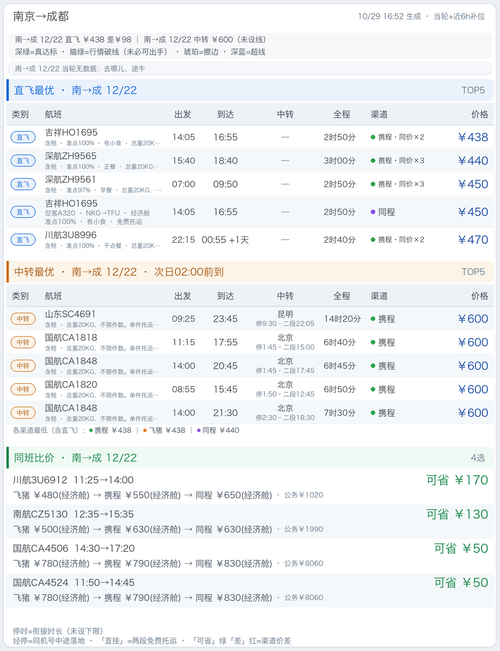This screenshot has height=651, width=500.
Task: Click flight name 深航ZH9561
Action: pyautogui.click(x=70, y=179)
